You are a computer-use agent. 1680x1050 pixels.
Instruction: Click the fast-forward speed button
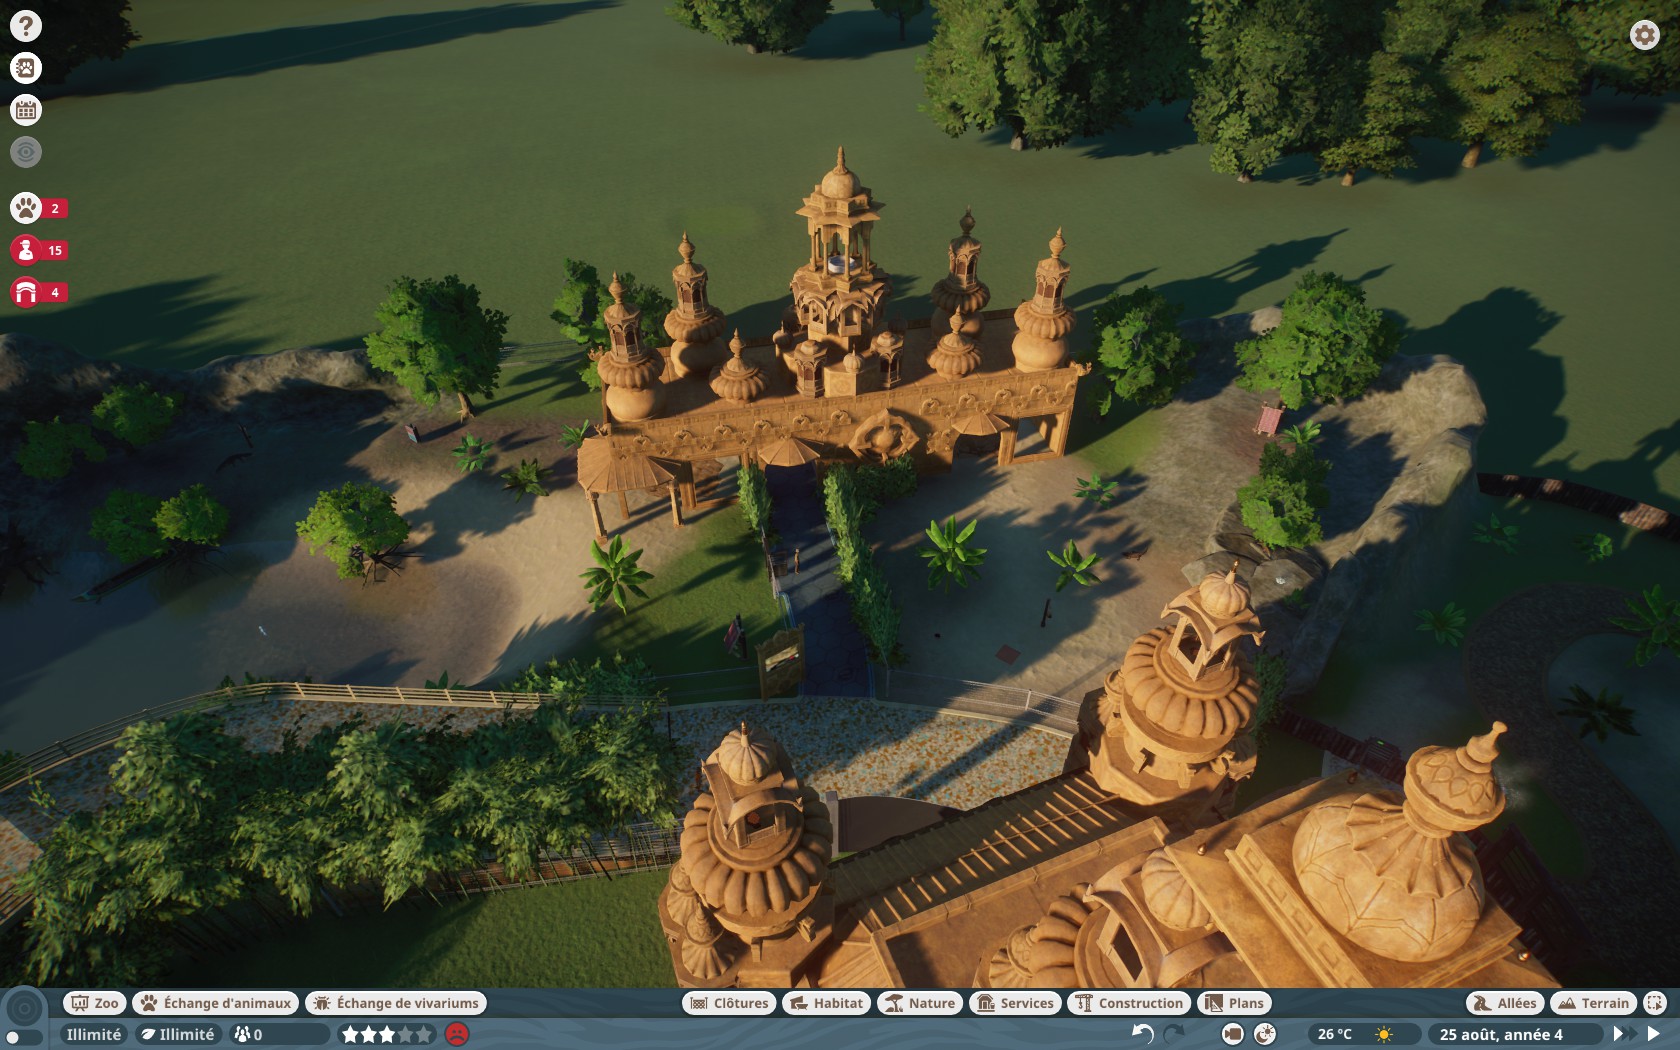1624,1034
